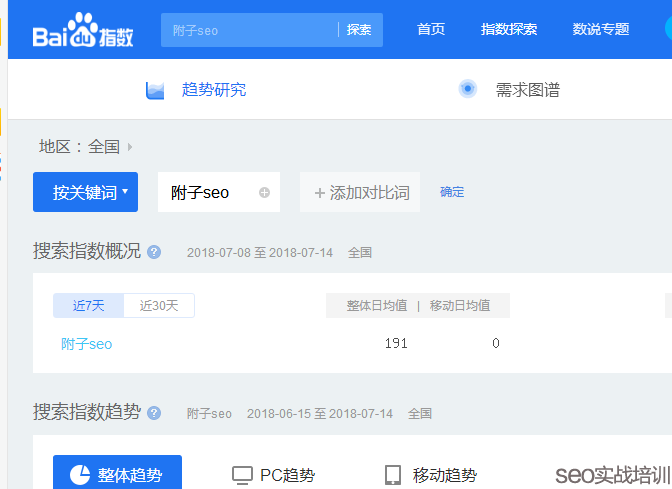Select the 近7天 range tab

pos(89,306)
